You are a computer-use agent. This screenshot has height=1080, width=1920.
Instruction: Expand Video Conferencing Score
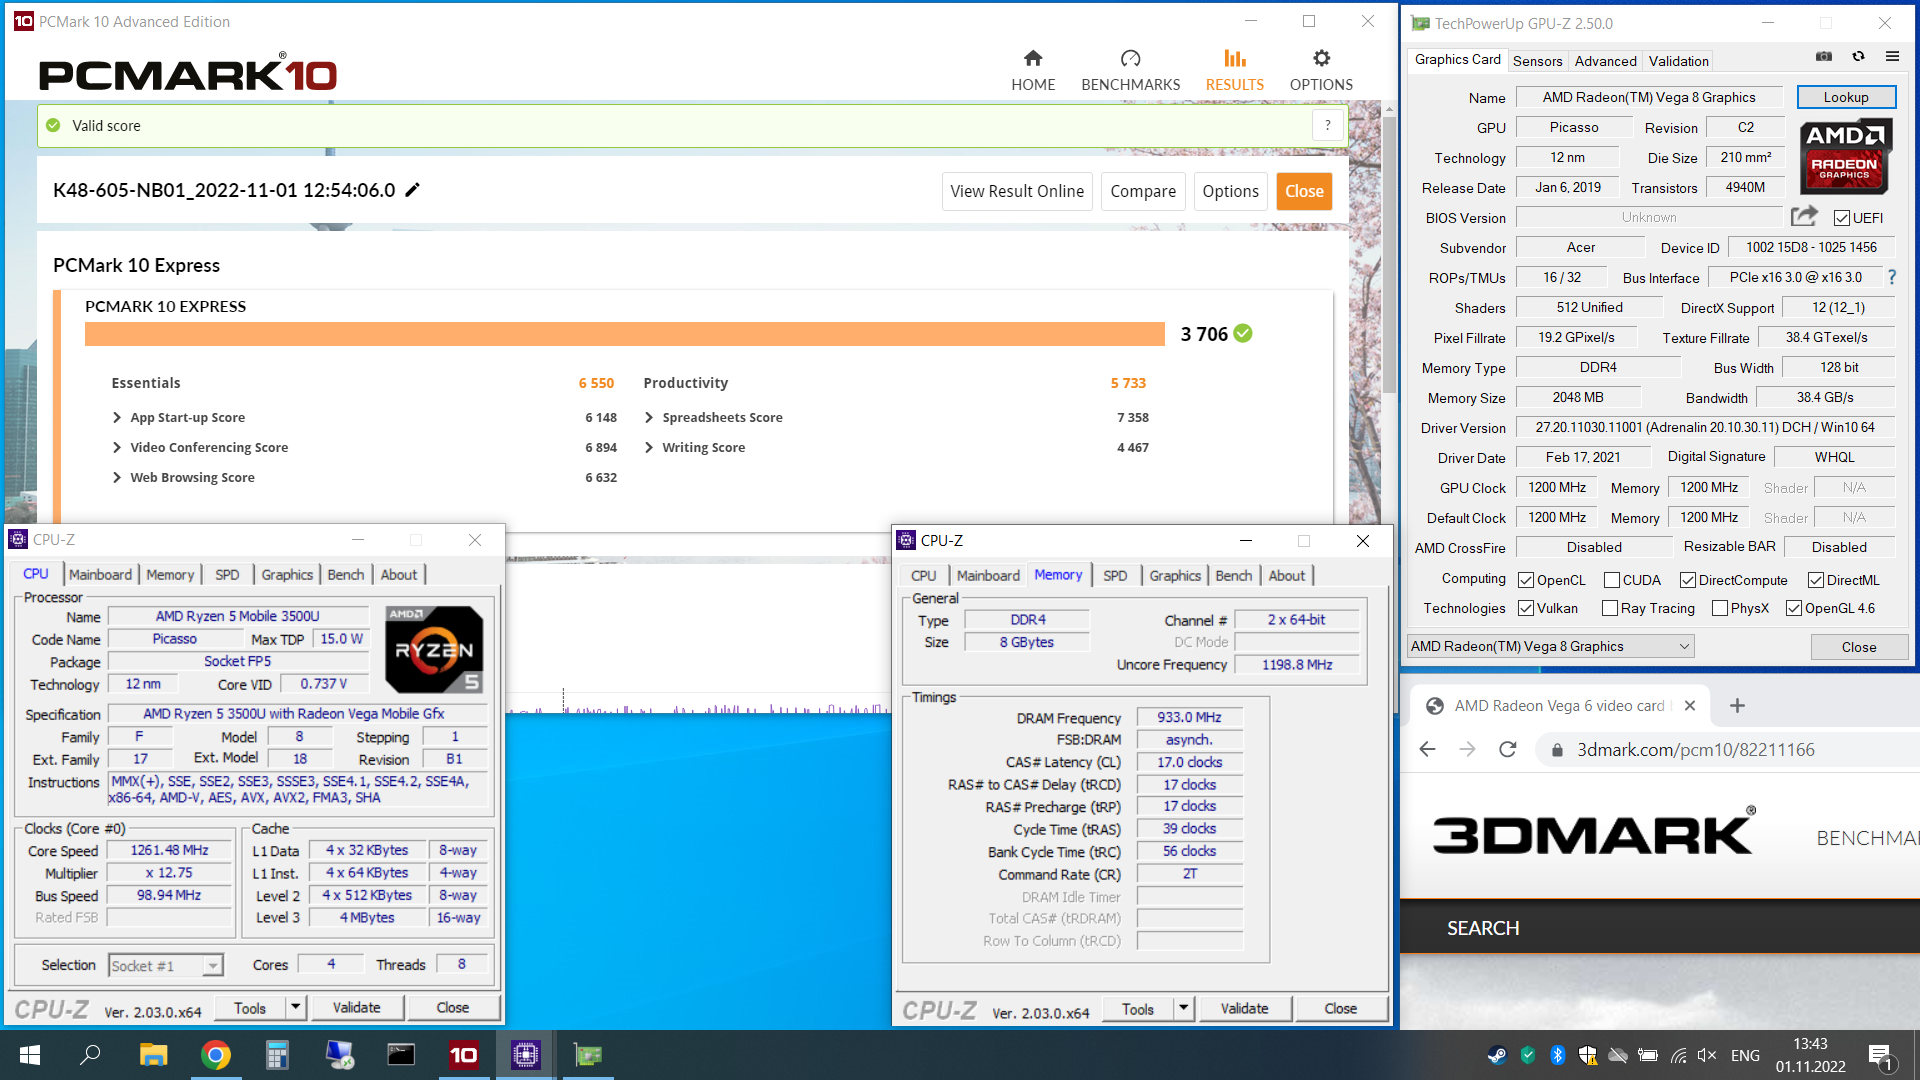(x=117, y=447)
